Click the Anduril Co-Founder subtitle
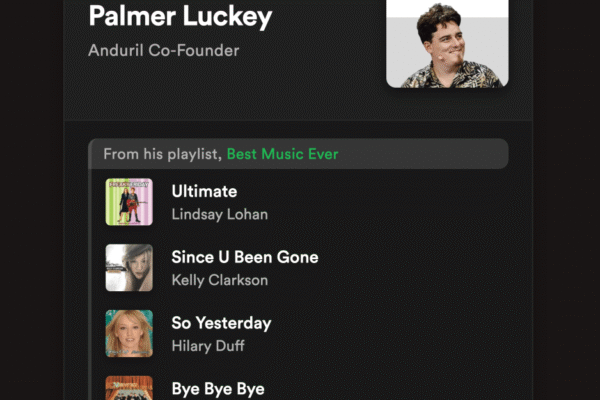This screenshot has height=400, width=600. click(x=164, y=51)
